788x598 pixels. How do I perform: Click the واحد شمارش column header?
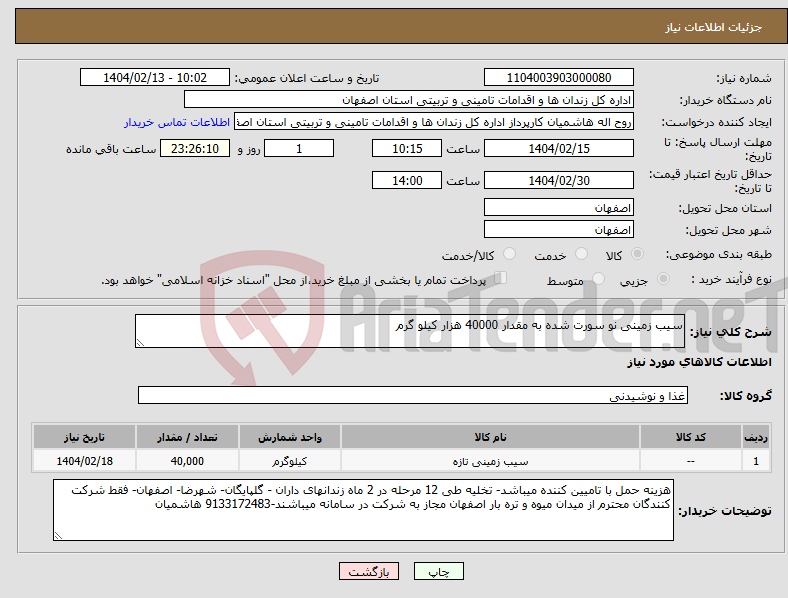pos(290,437)
